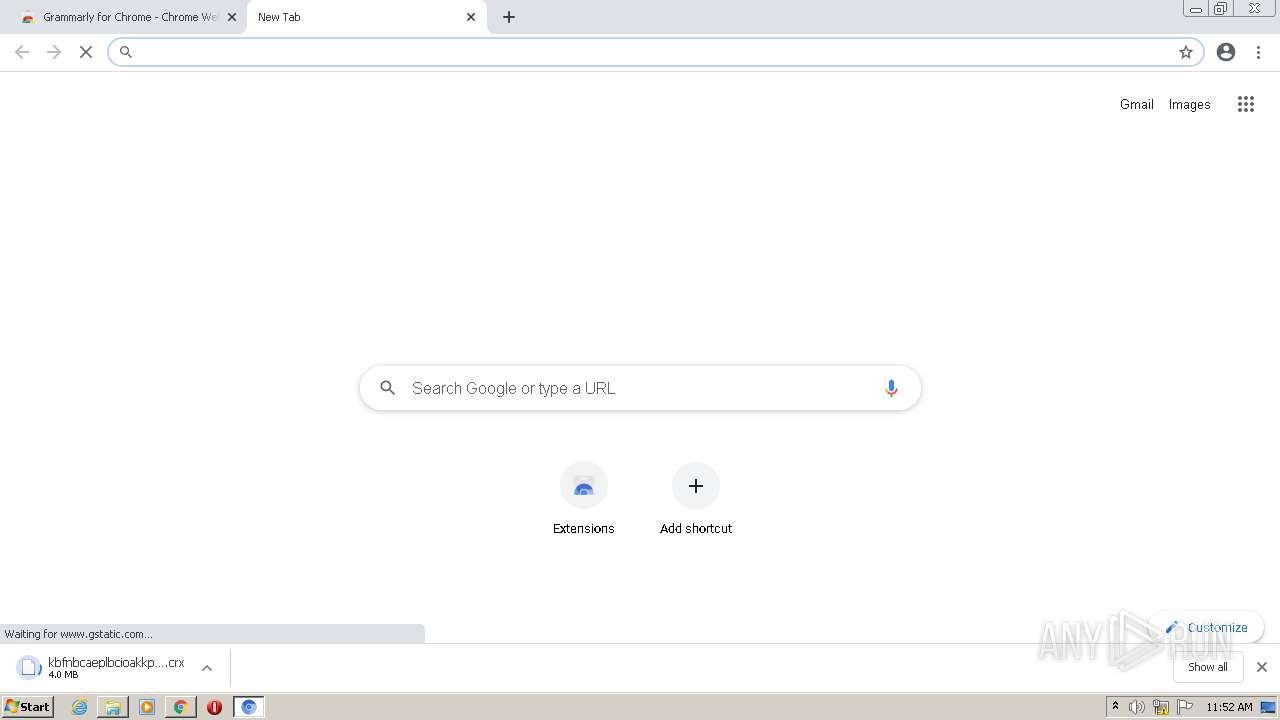Customize this new tab page
This screenshot has height=720, width=1280.
(x=1207, y=627)
